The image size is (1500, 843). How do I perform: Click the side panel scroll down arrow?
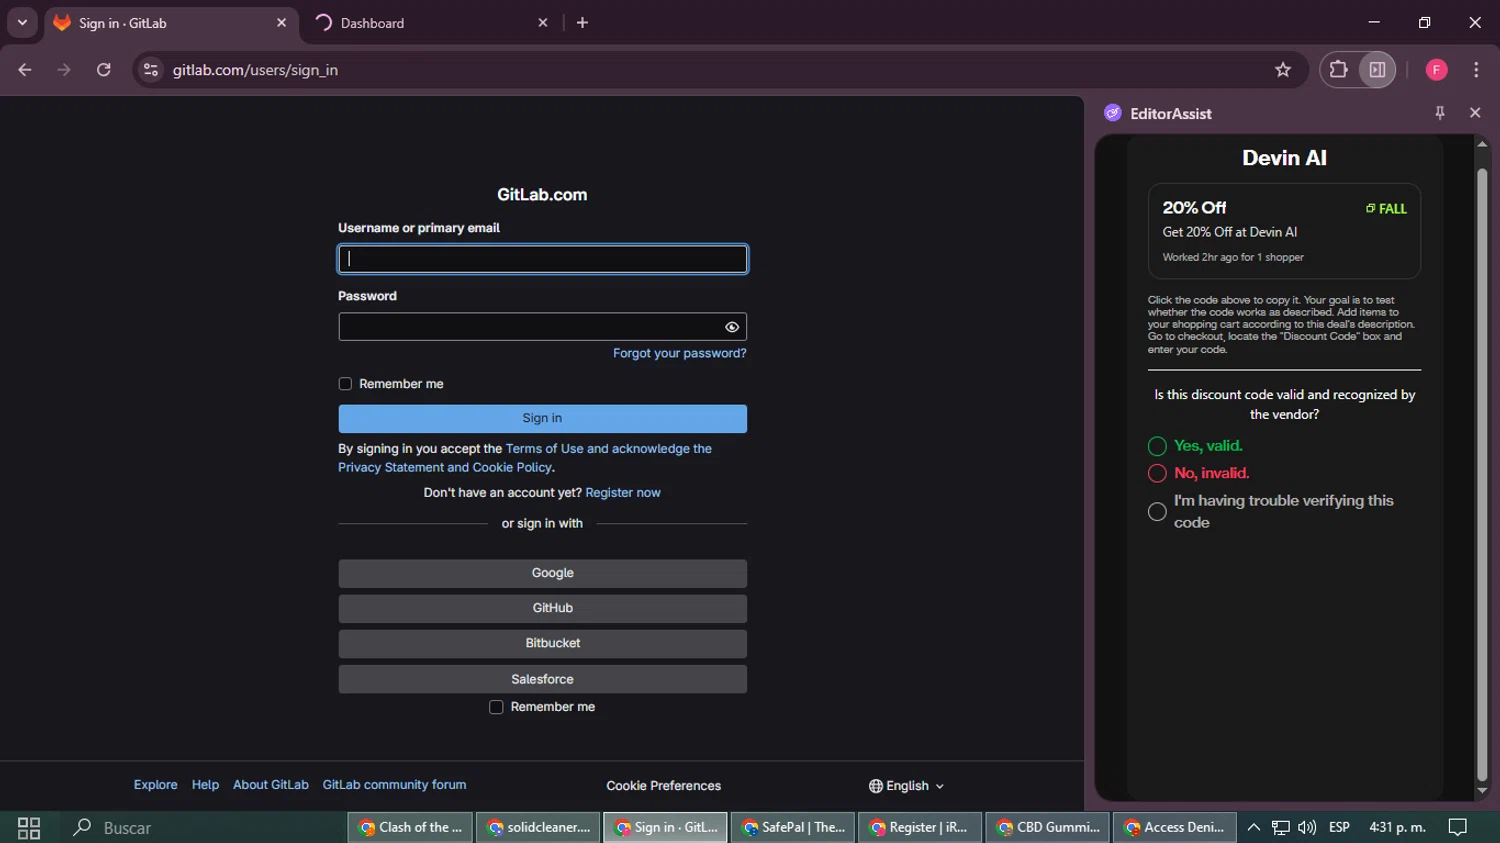point(1482,791)
